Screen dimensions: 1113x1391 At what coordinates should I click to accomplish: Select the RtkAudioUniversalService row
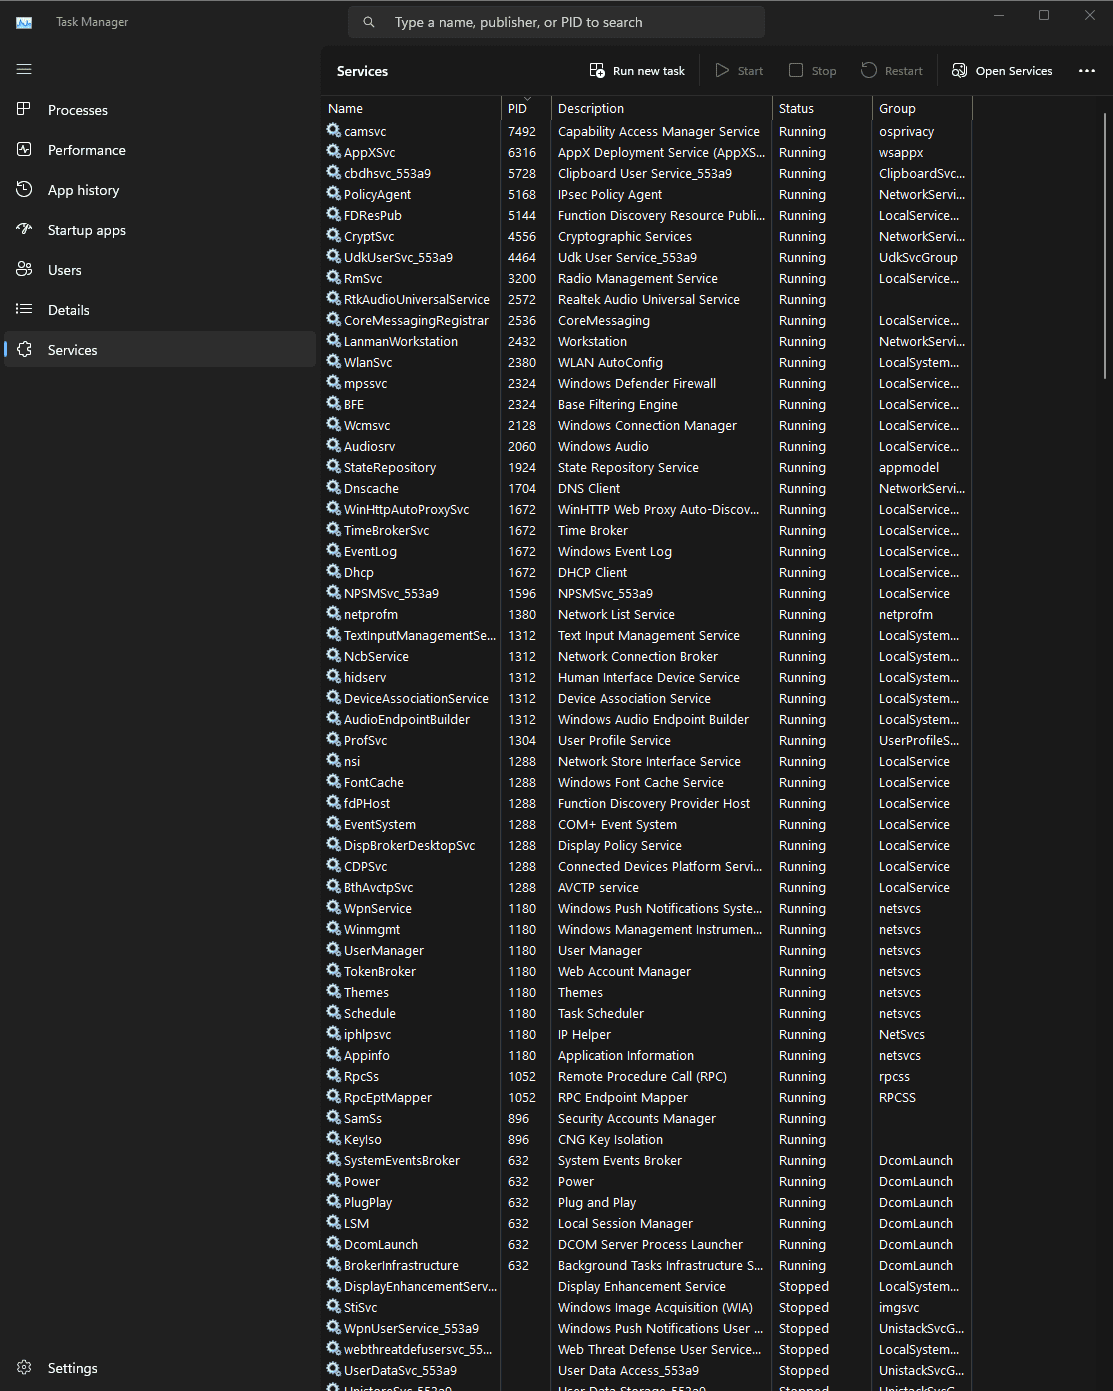[647, 299]
